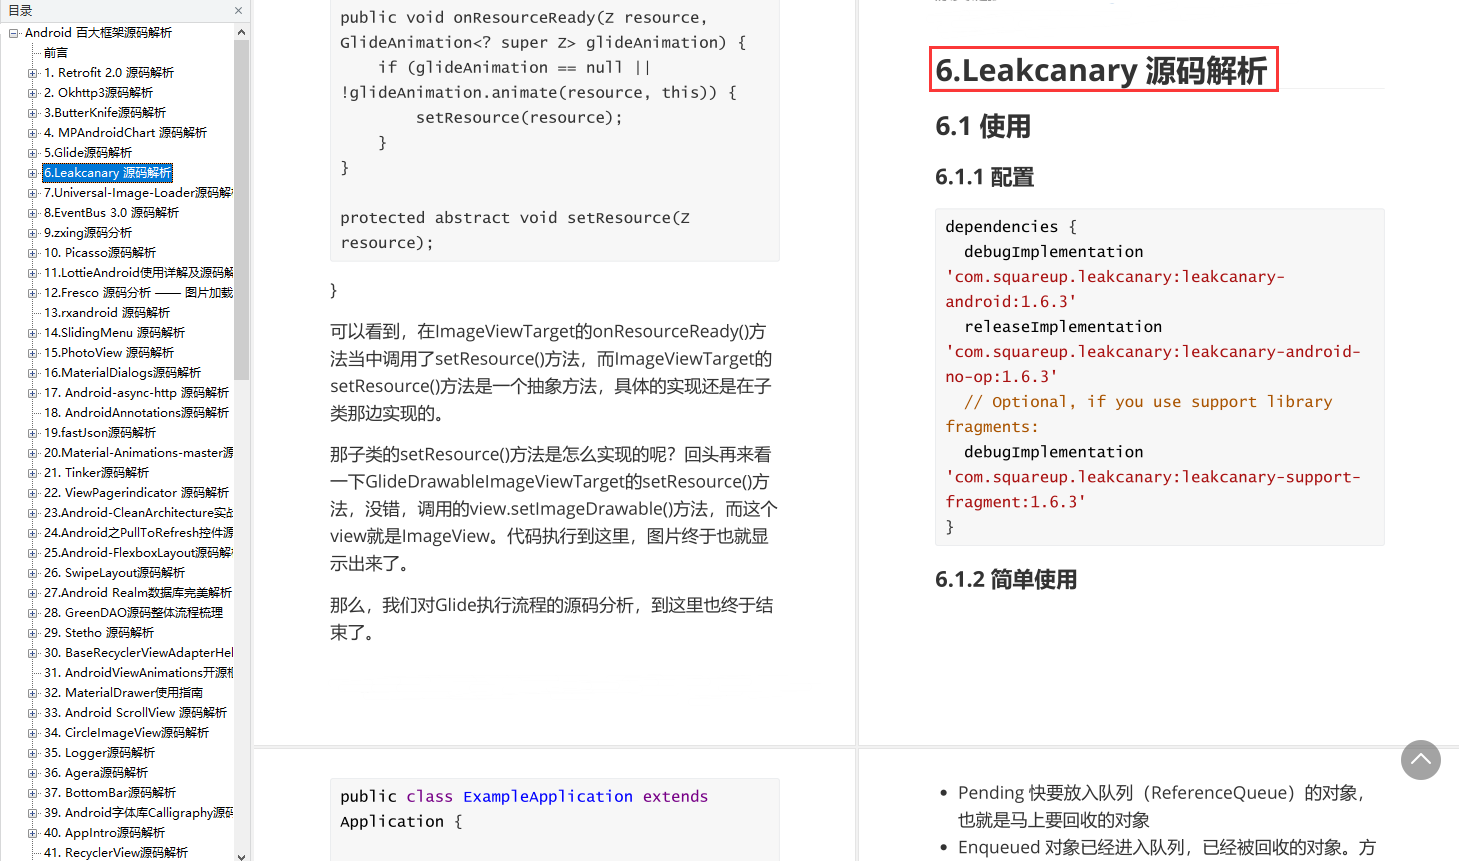This screenshot has width=1459, height=861.
Task: Select 1. Retrofit 2.0 源码解析 in outline
Action: pos(109,73)
